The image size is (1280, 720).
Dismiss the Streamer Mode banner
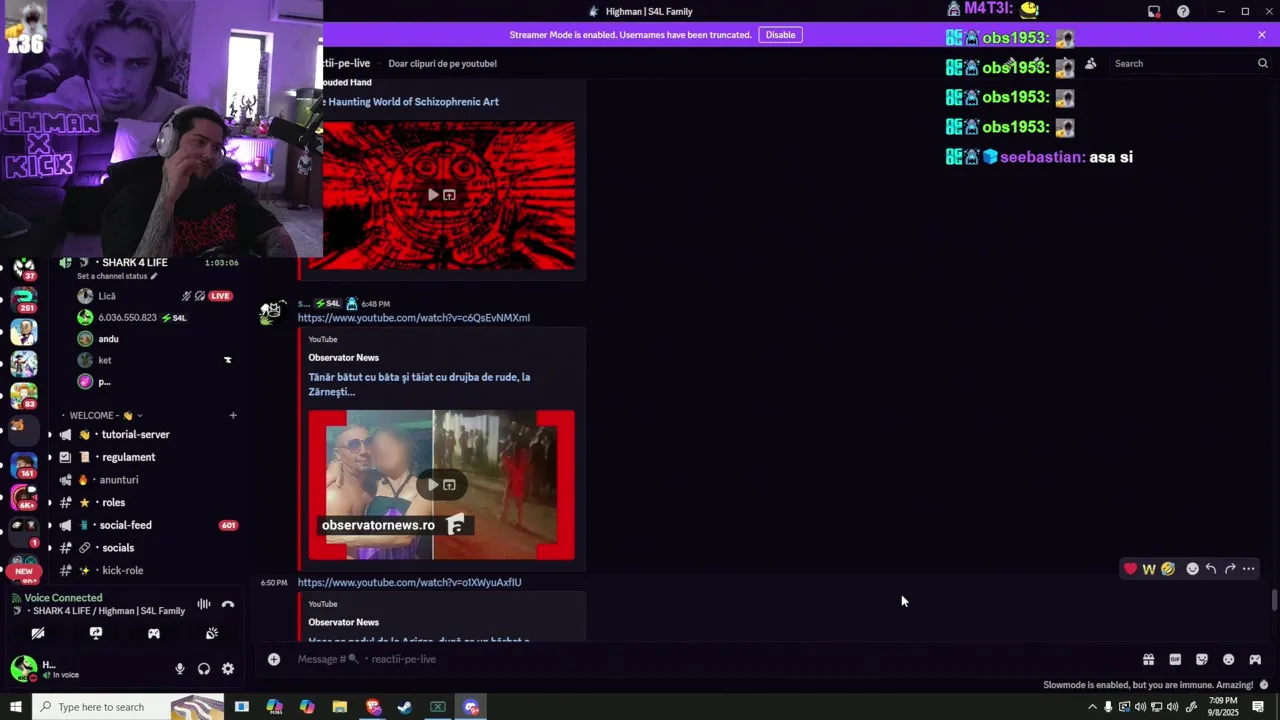(1262, 35)
